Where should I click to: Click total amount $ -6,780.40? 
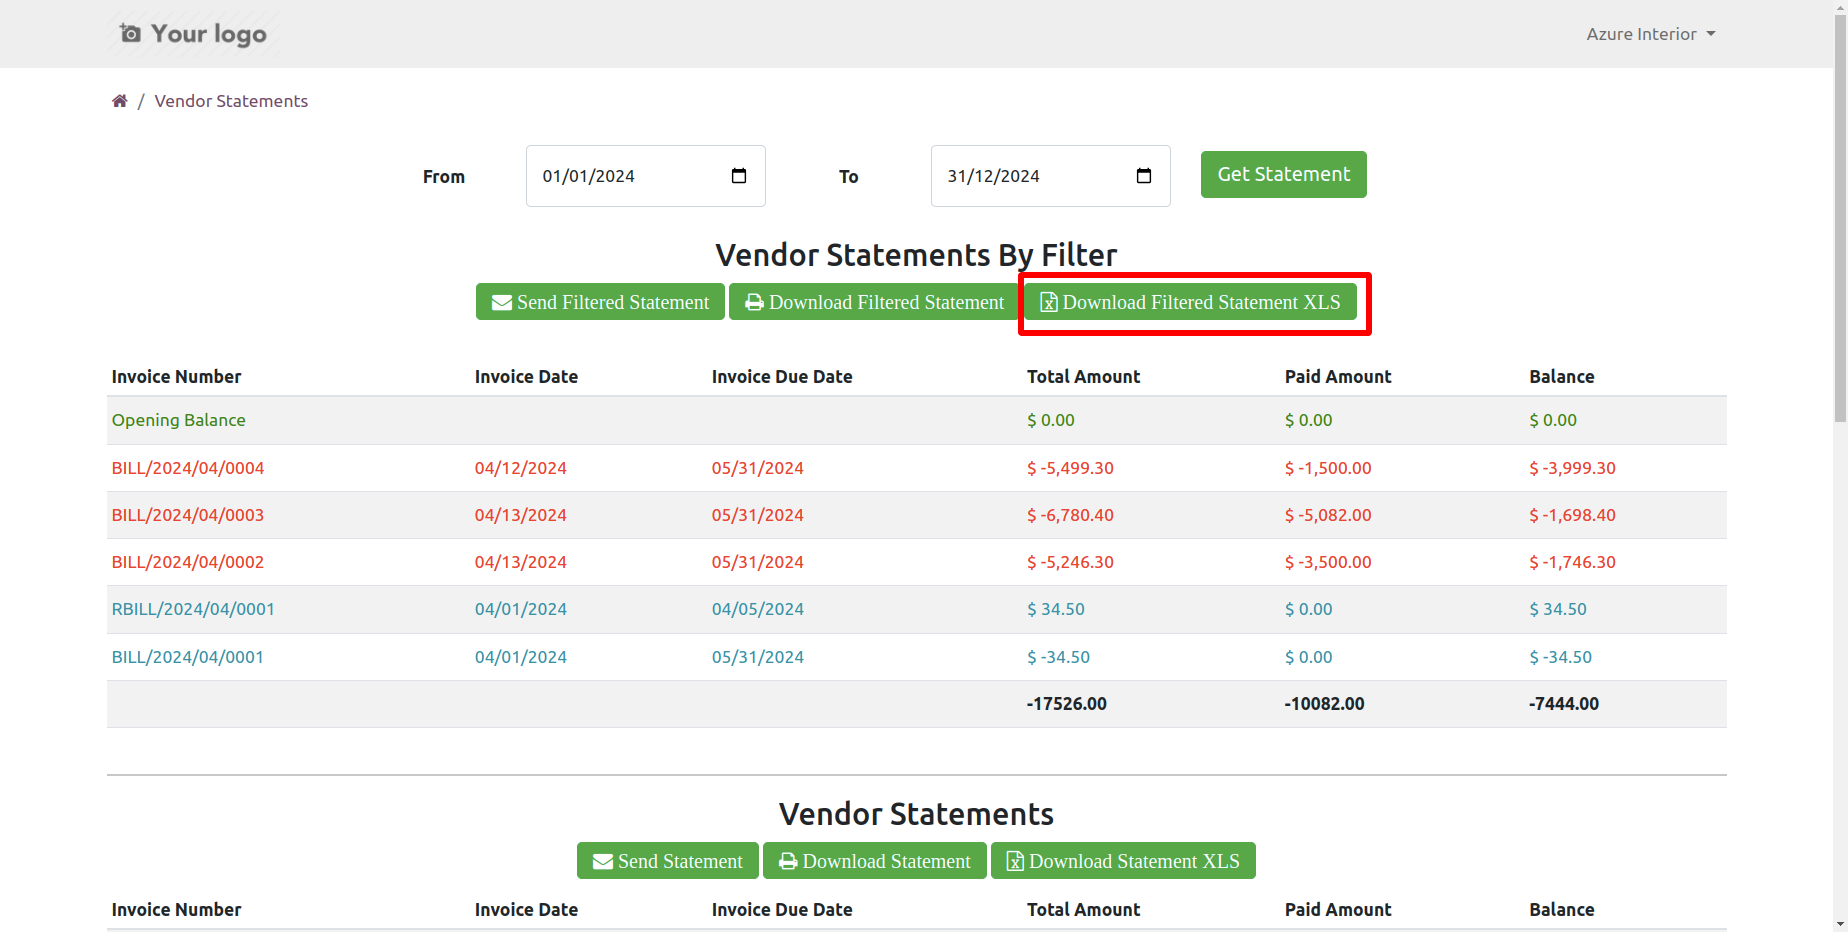1070,515
